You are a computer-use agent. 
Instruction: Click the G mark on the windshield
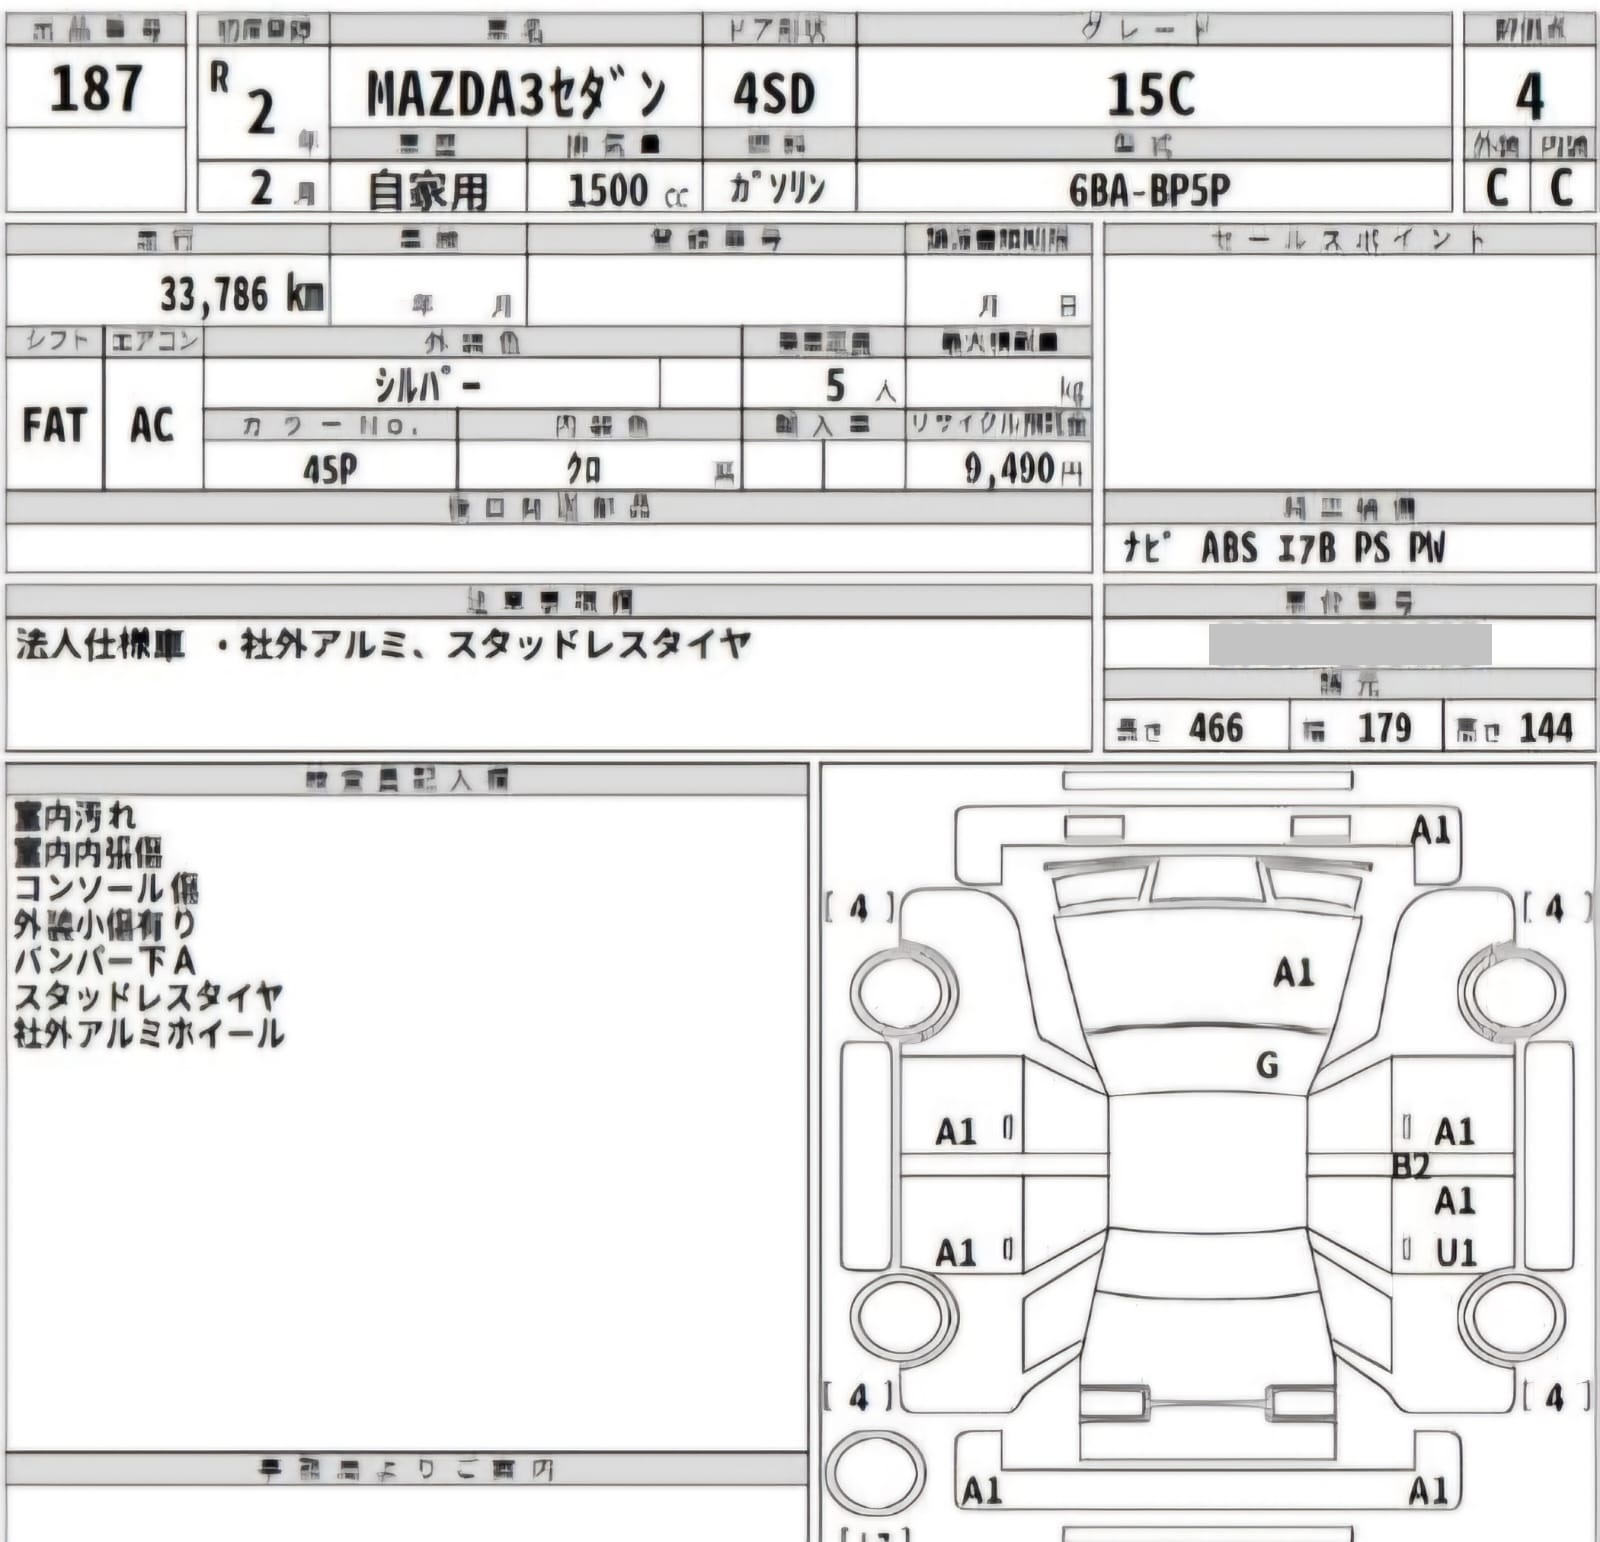coord(1267,1066)
